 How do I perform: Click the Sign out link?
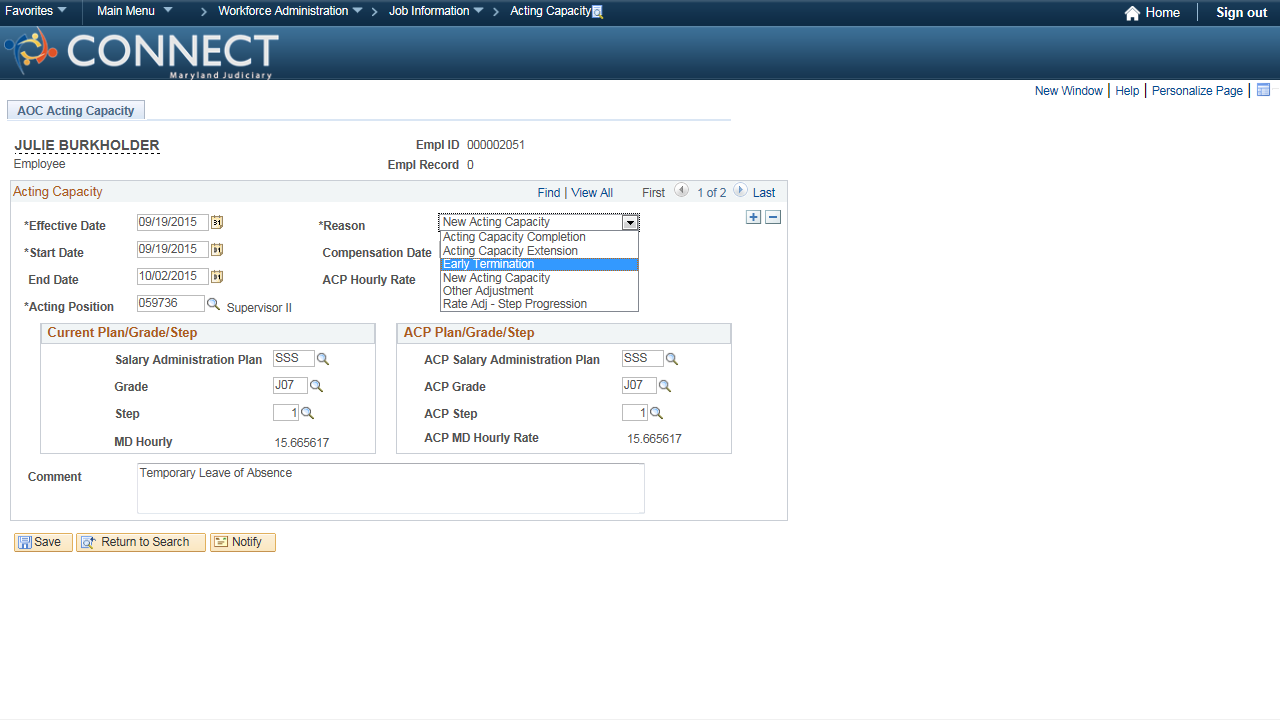click(x=1241, y=13)
